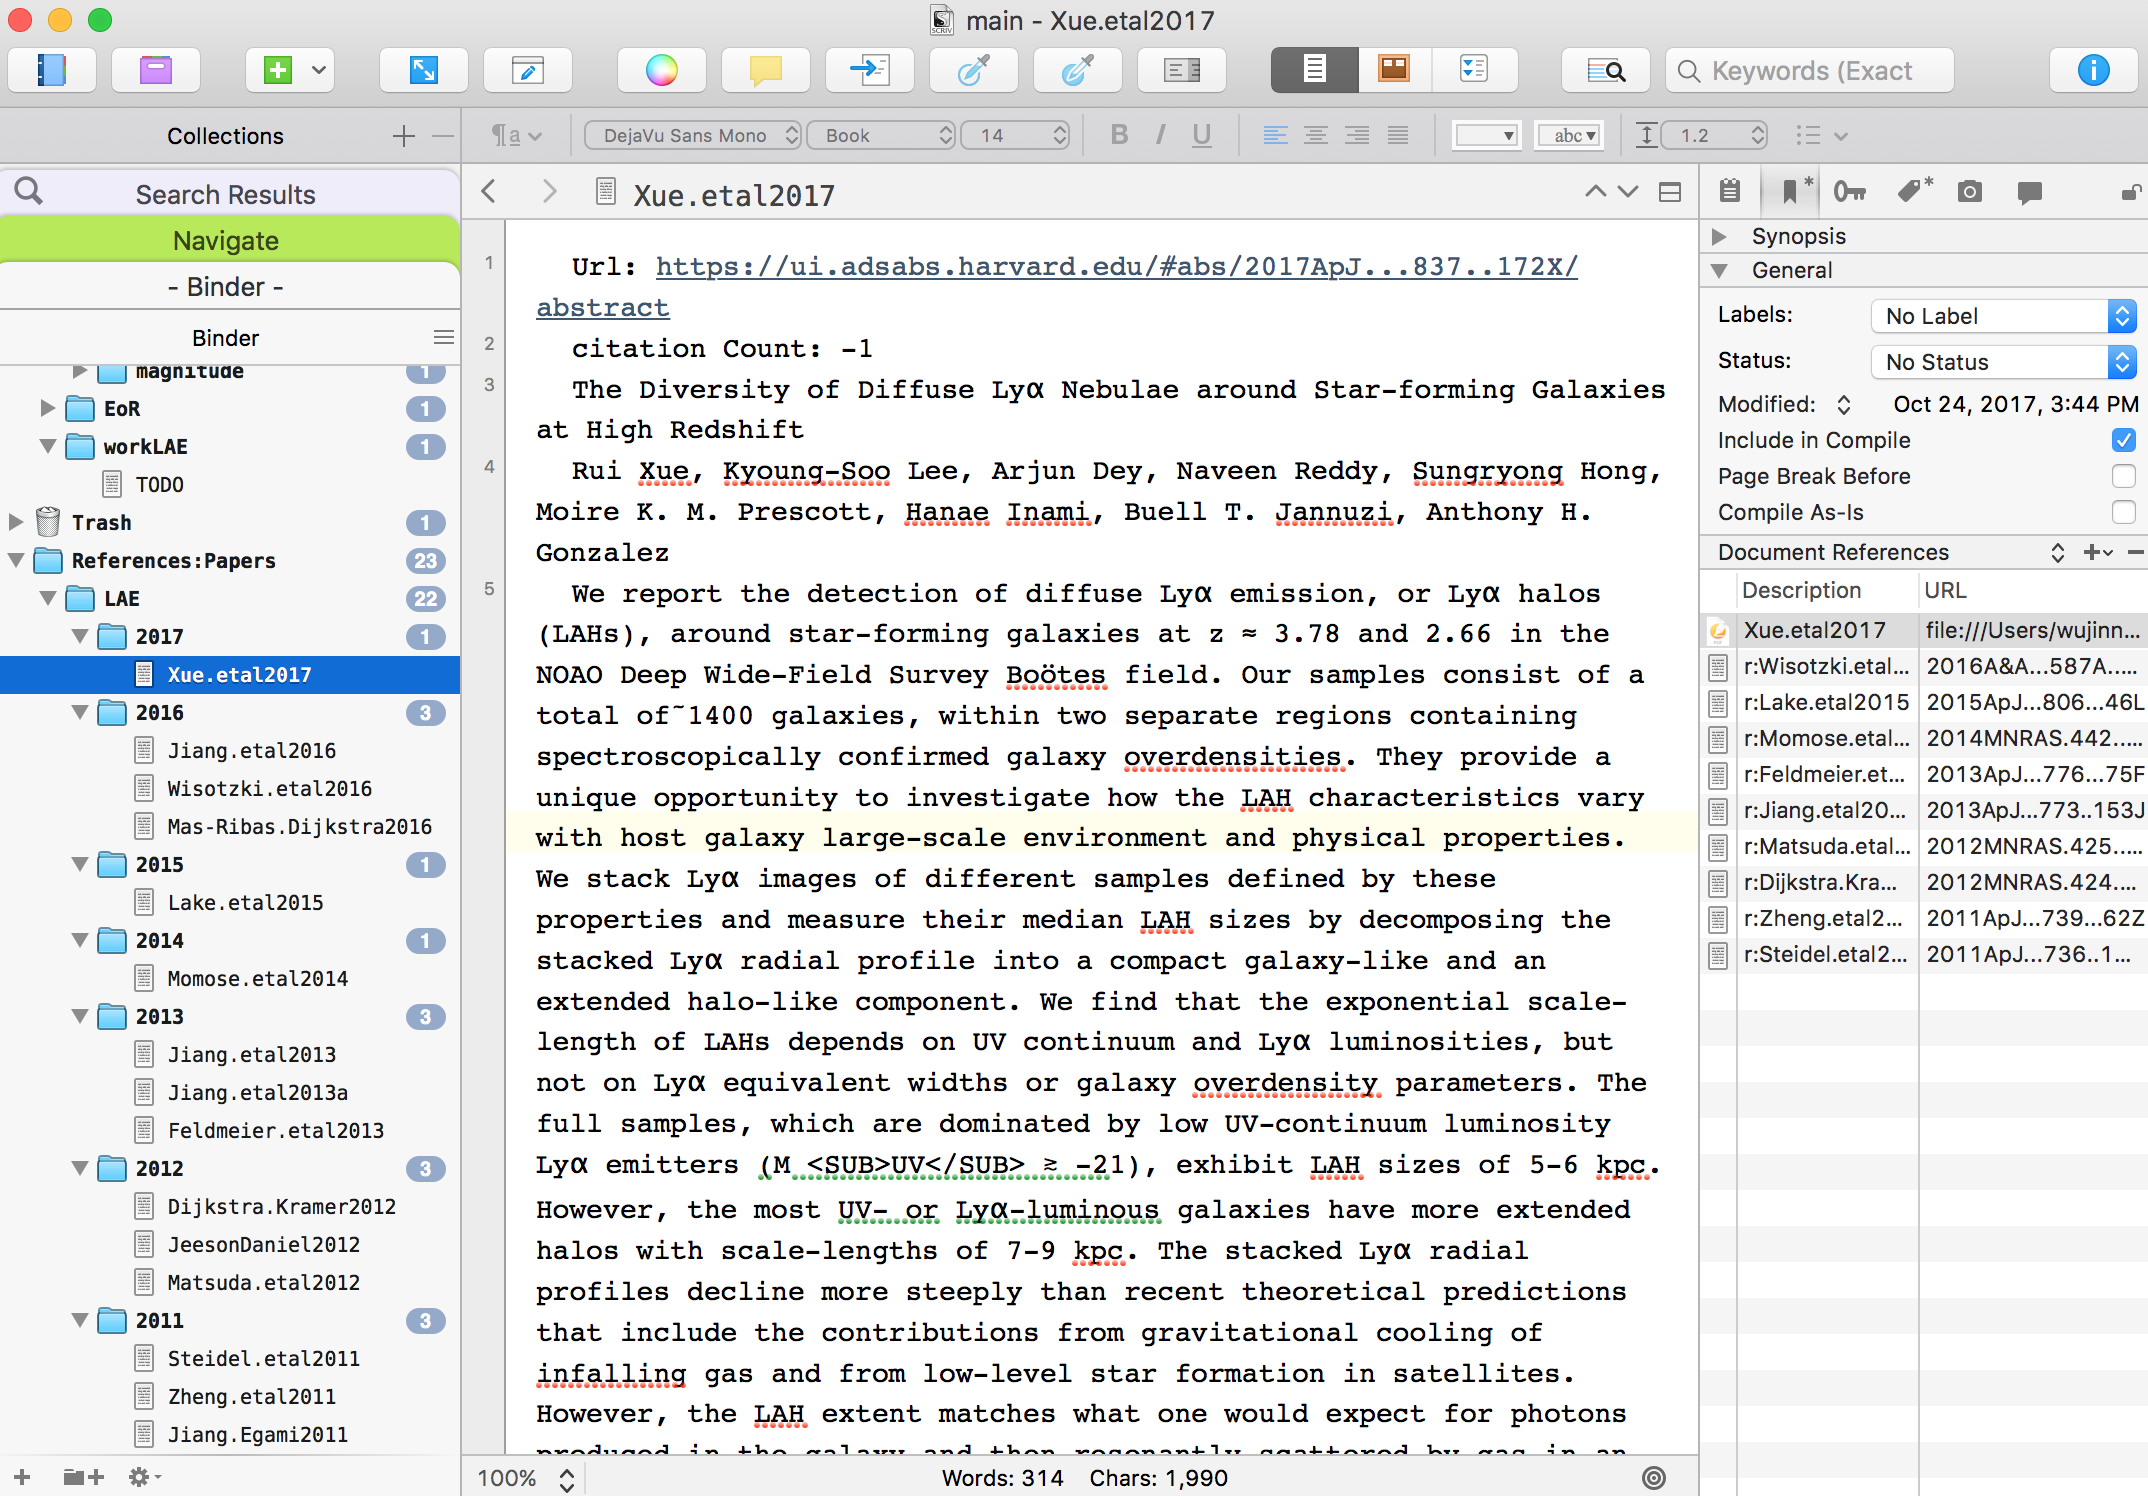
Task: Click the Binder toggle toolbar icon
Action: coord(51,70)
